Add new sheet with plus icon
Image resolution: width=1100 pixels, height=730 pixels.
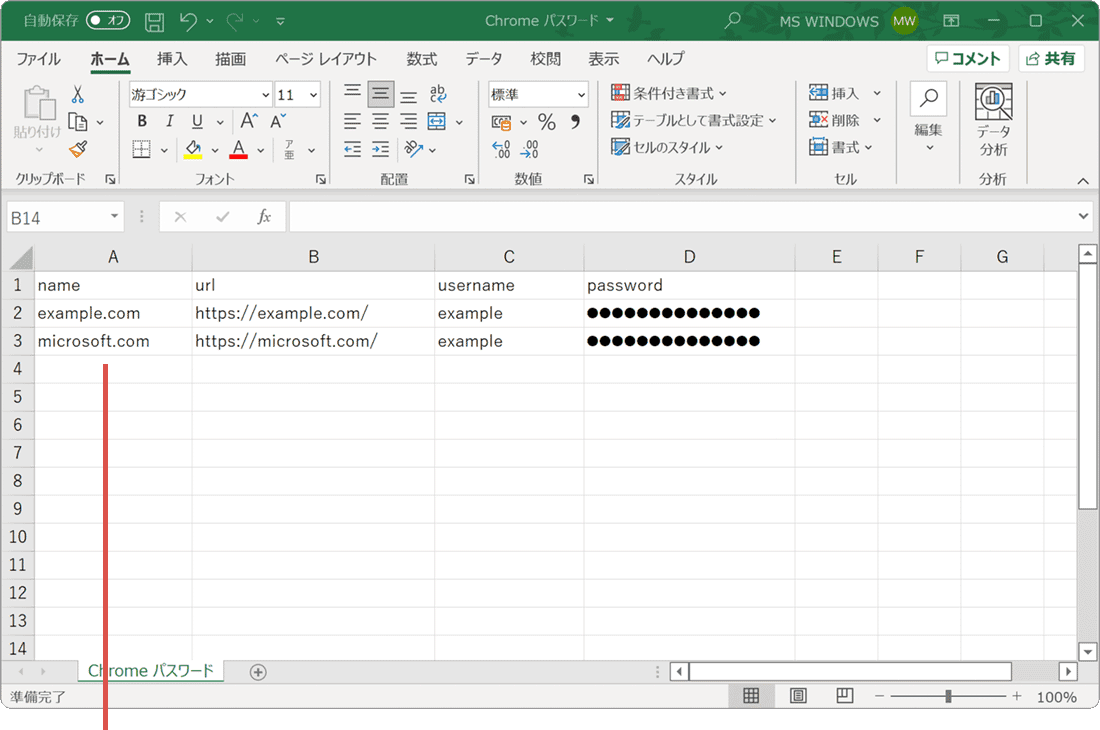coord(258,672)
